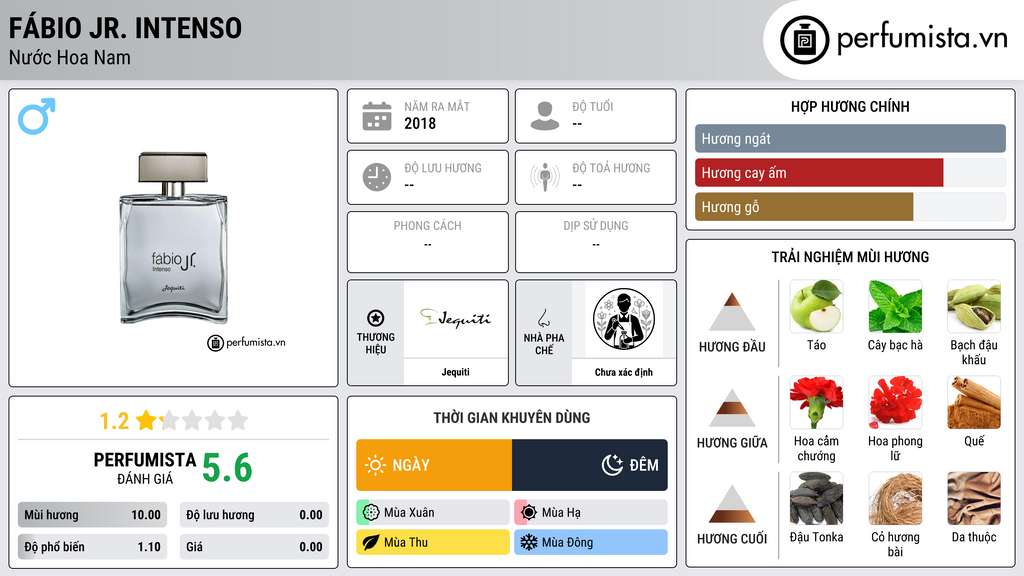
Task: Click the moon icon in Đêm bar
Action: tap(612, 465)
